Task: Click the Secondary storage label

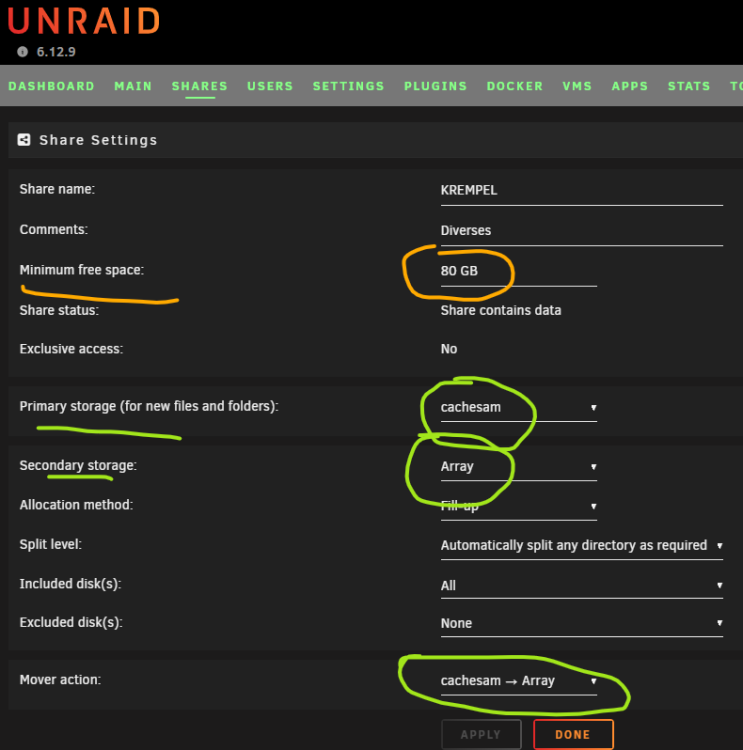Action: [x=78, y=466]
